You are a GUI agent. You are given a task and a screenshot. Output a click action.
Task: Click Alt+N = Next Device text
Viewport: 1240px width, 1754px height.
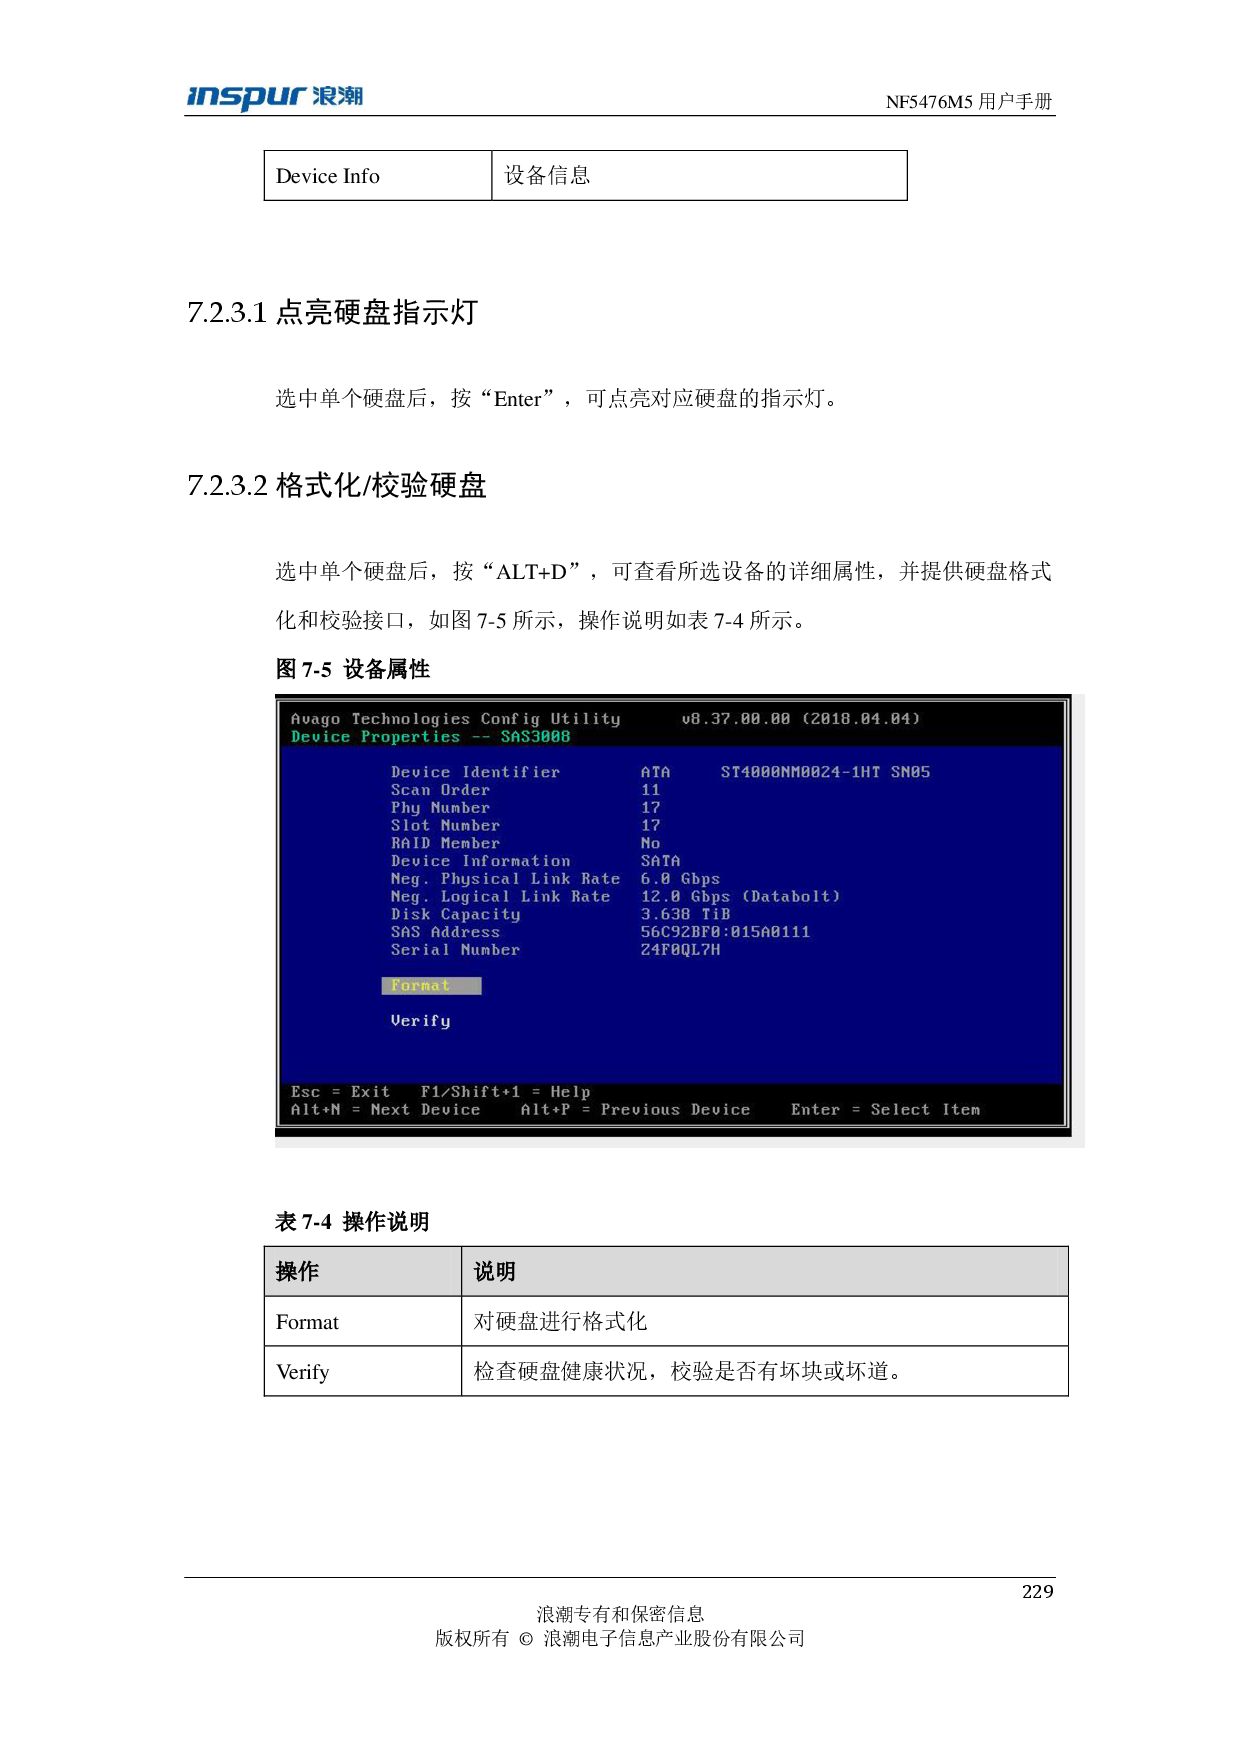click(x=385, y=1110)
